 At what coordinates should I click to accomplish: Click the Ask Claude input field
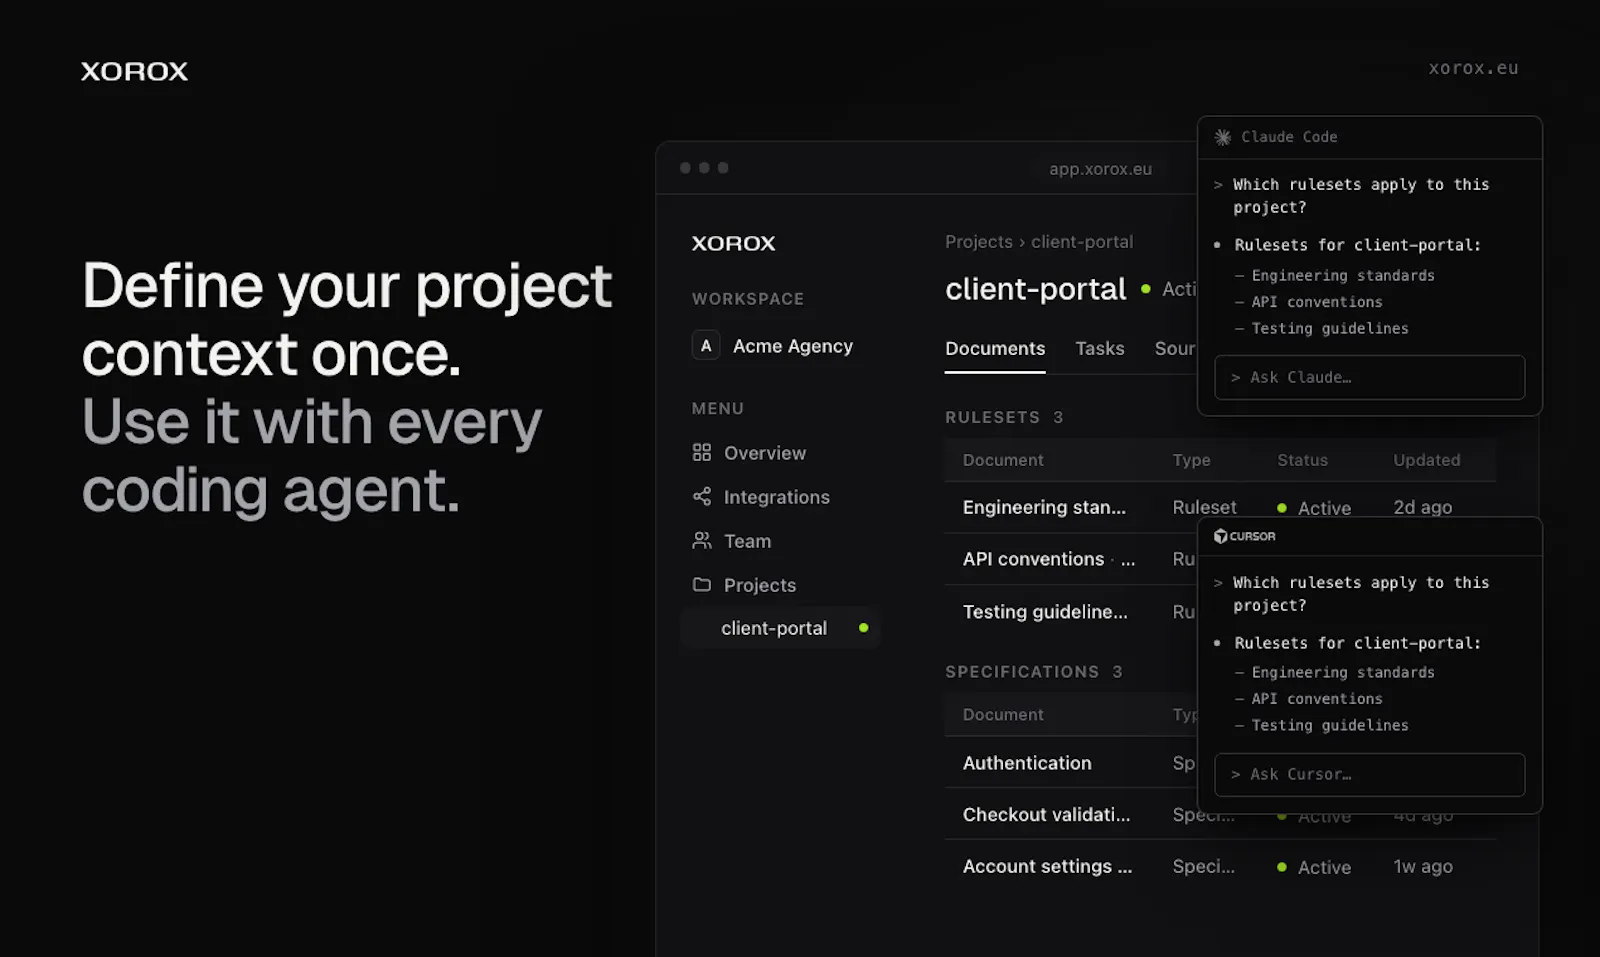(x=1369, y=377)
